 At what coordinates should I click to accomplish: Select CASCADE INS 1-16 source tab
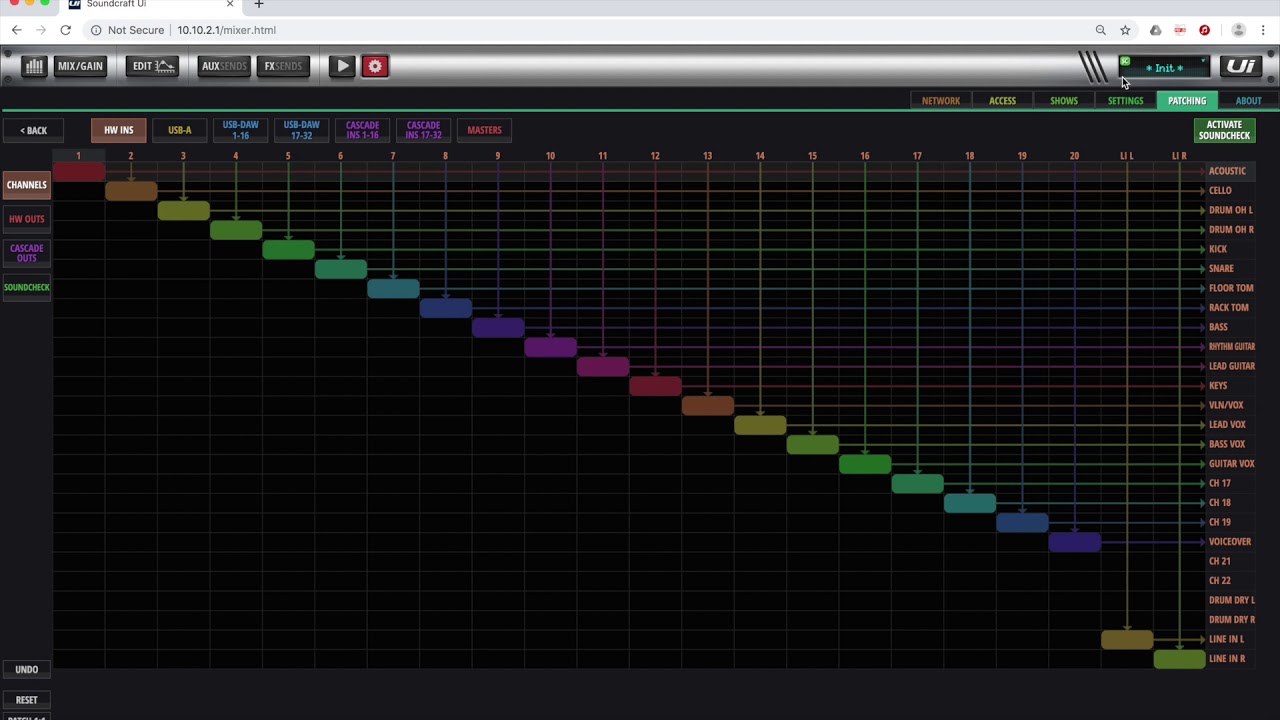pyautogui.click(x=362, y=130)
